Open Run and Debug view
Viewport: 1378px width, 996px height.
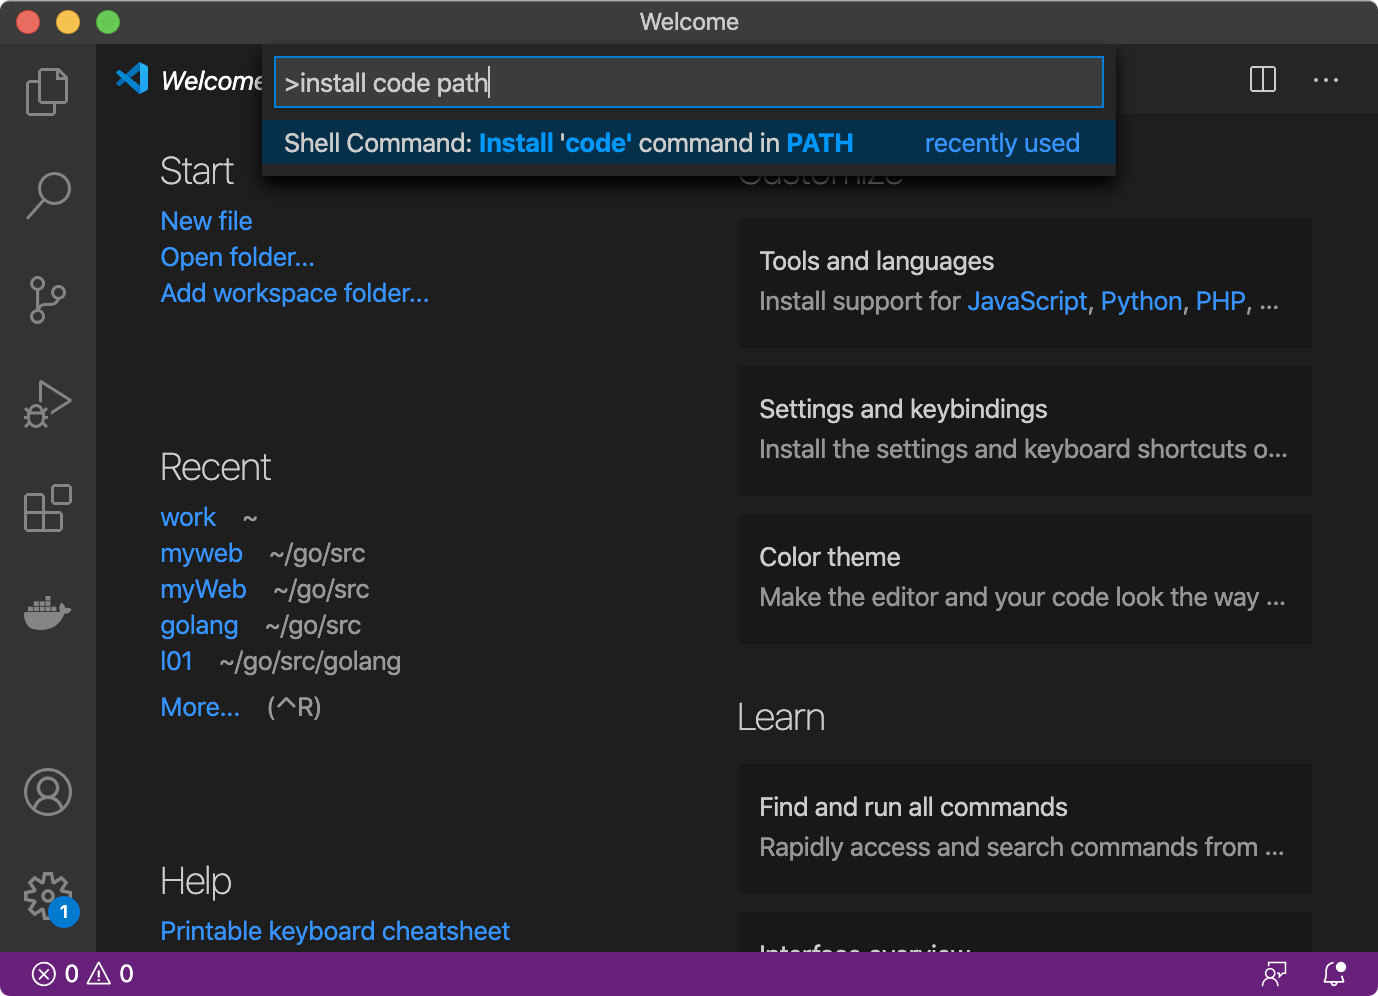[47, 404]
